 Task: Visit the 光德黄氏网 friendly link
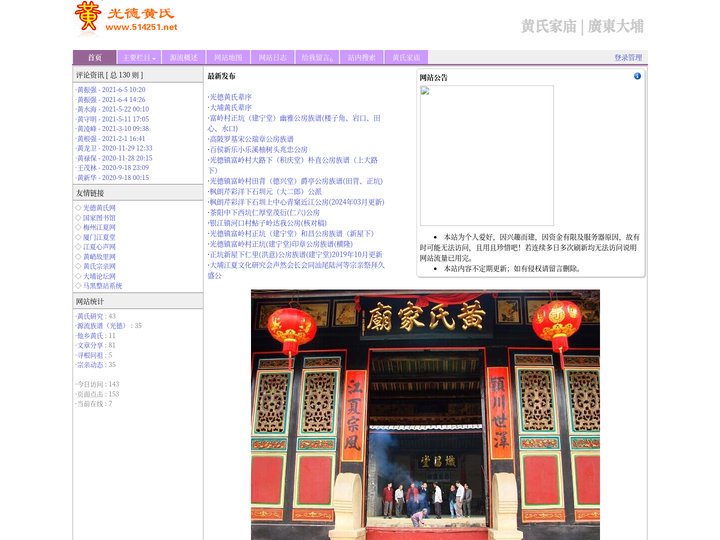(x=99, y=208)
